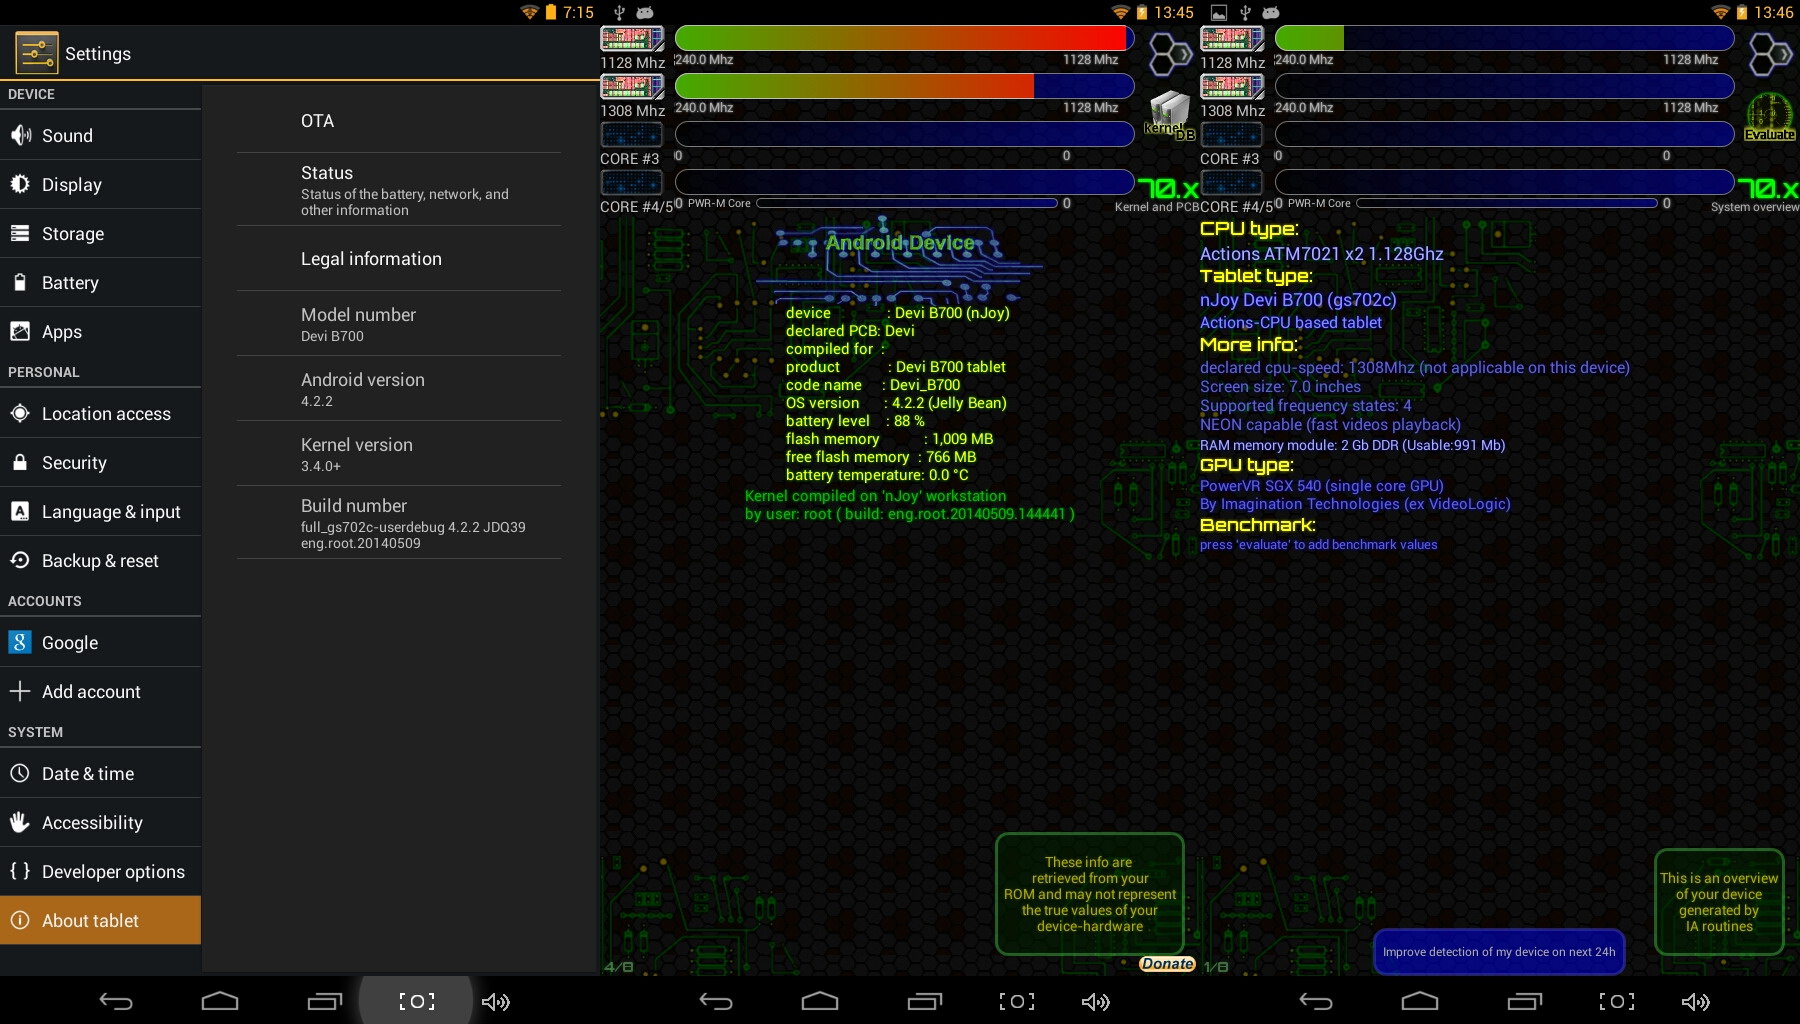Tap the Evaluate benchmark icon
This screenshot has height=1024, width=1800.
pyautogui.click(x=1769, y=116)
